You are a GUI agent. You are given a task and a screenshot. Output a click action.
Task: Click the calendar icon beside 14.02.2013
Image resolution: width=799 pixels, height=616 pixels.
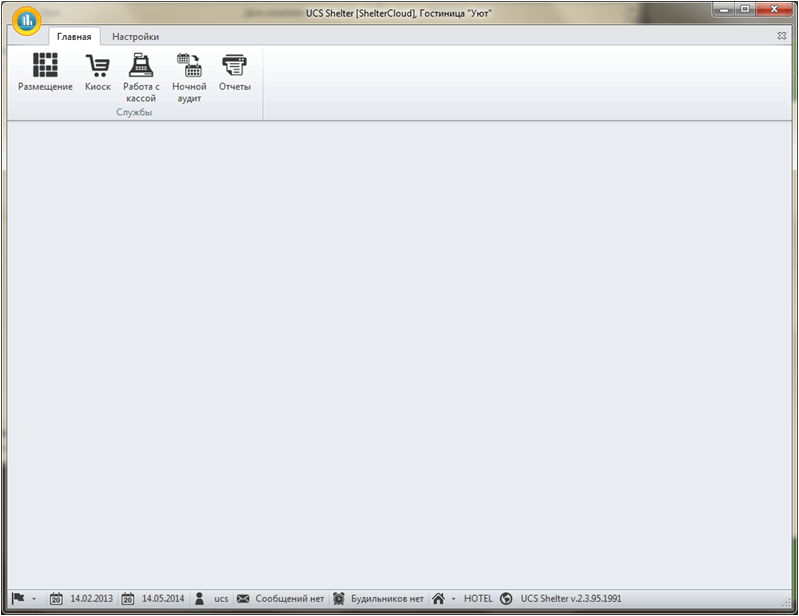coord(56,599)
